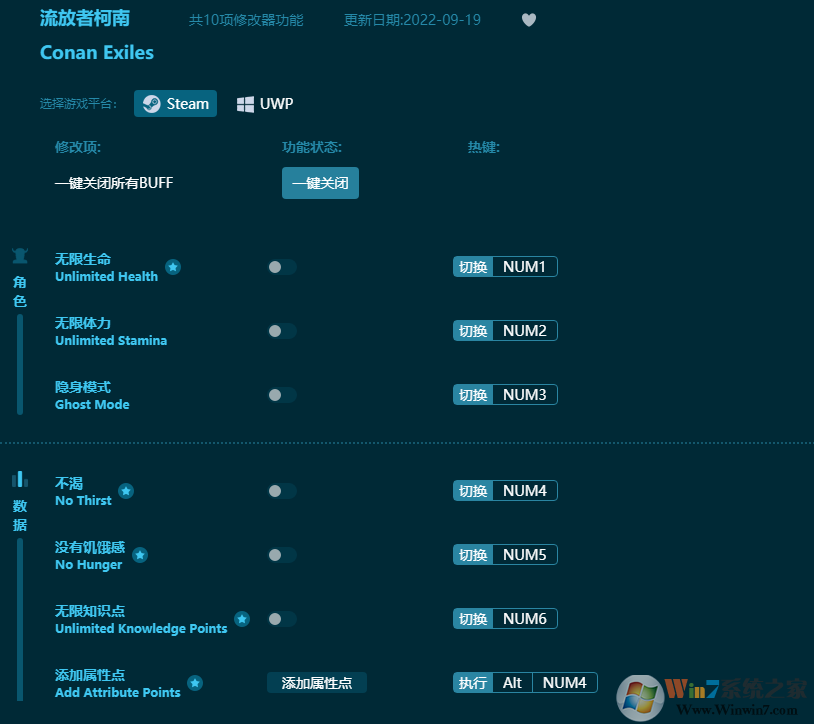Image resolution: width=814 pixels, height=724 pixels.
Task: Click the Steam logo icon
Action: [152, 103]
